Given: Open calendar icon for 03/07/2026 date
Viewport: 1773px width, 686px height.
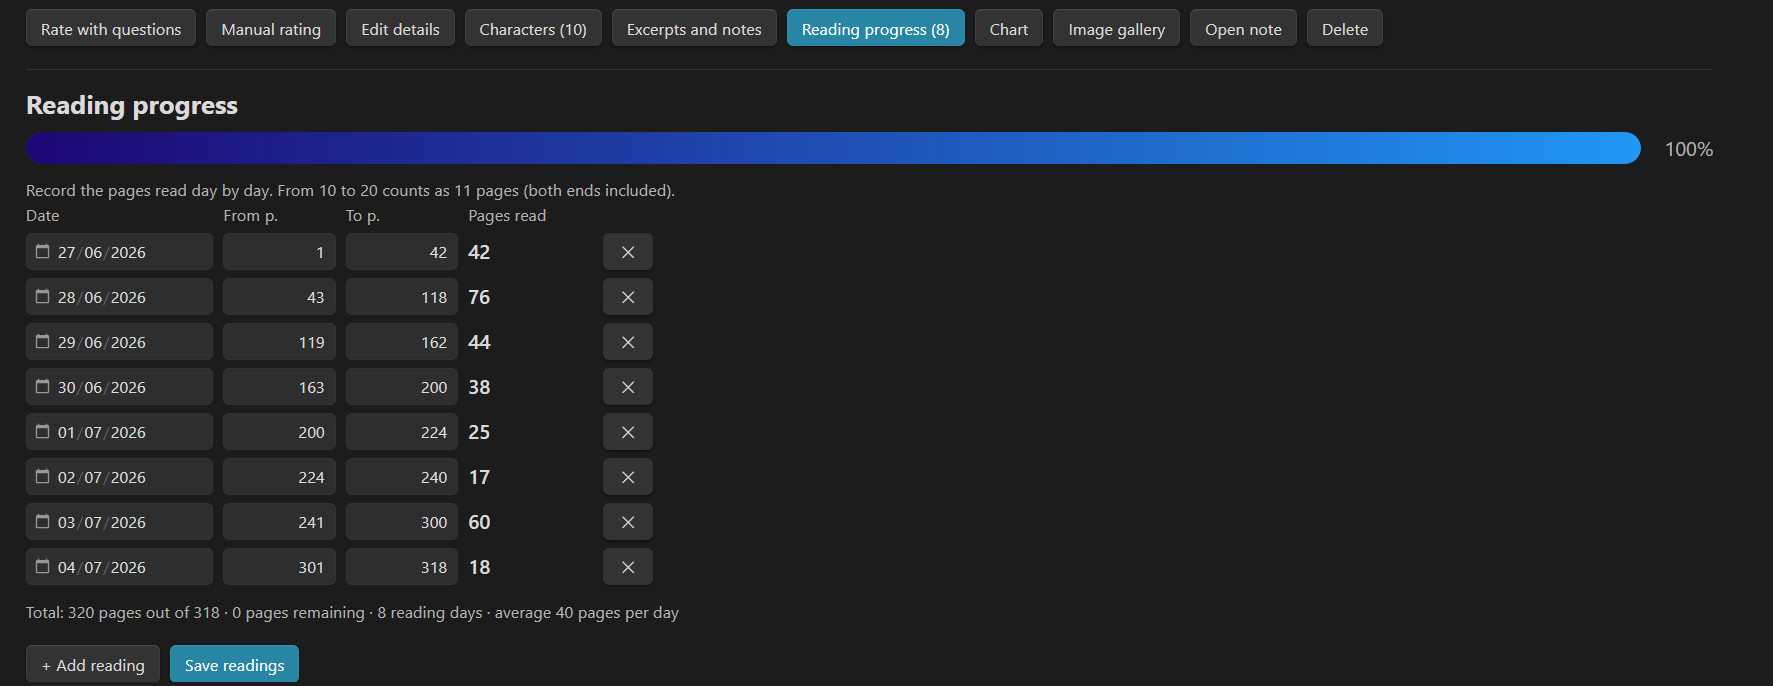Looking at the screenshot, I should 42,521.
